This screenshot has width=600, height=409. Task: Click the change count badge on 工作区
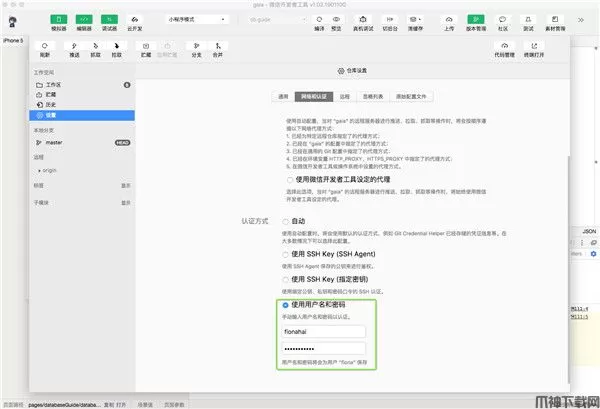(x=127, y=85)
